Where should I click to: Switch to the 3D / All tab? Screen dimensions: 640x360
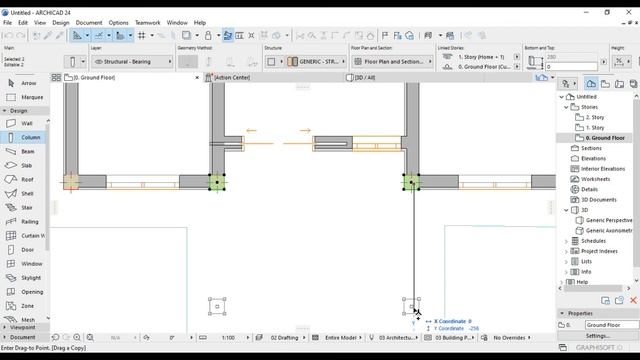[x=365, y=77]
